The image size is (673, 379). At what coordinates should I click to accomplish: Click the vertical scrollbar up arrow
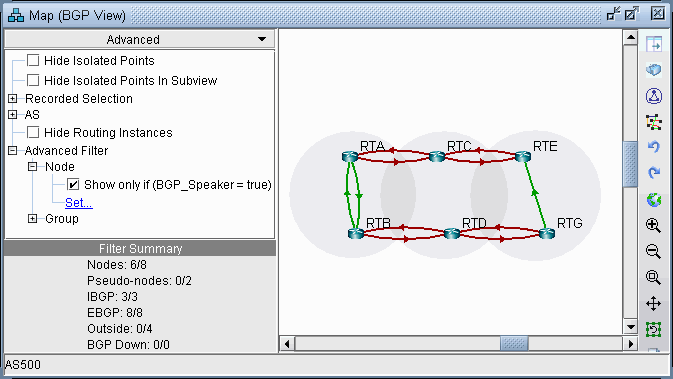tap(631, 38)
